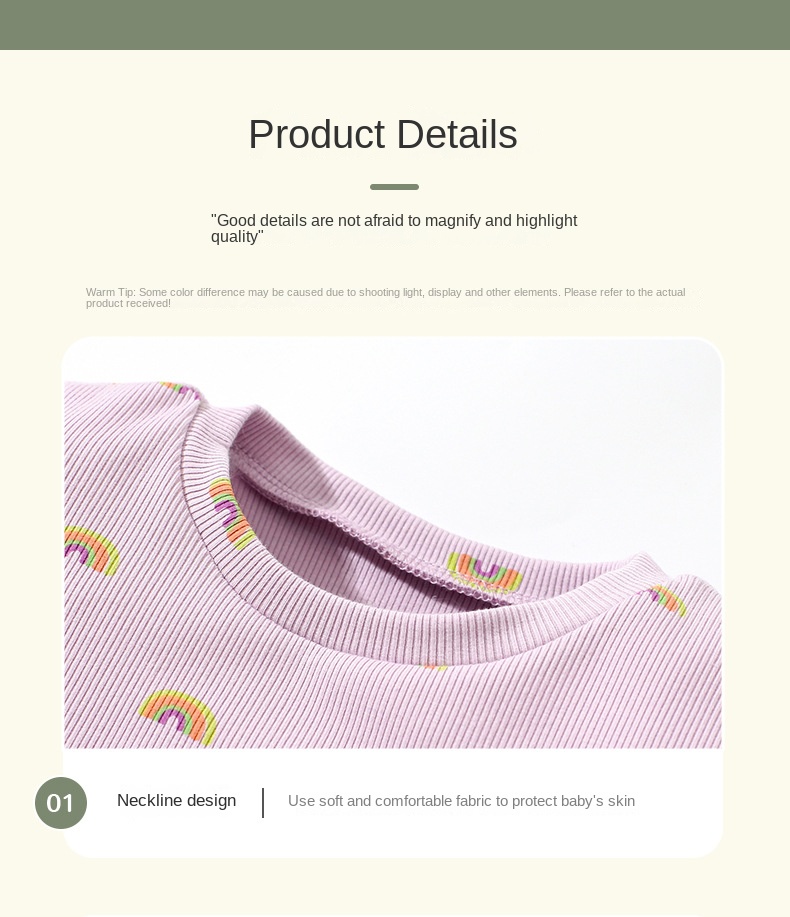Click the green 01 number badge
Viewport: 790px width, 917px height.
[x=61, y=802]
